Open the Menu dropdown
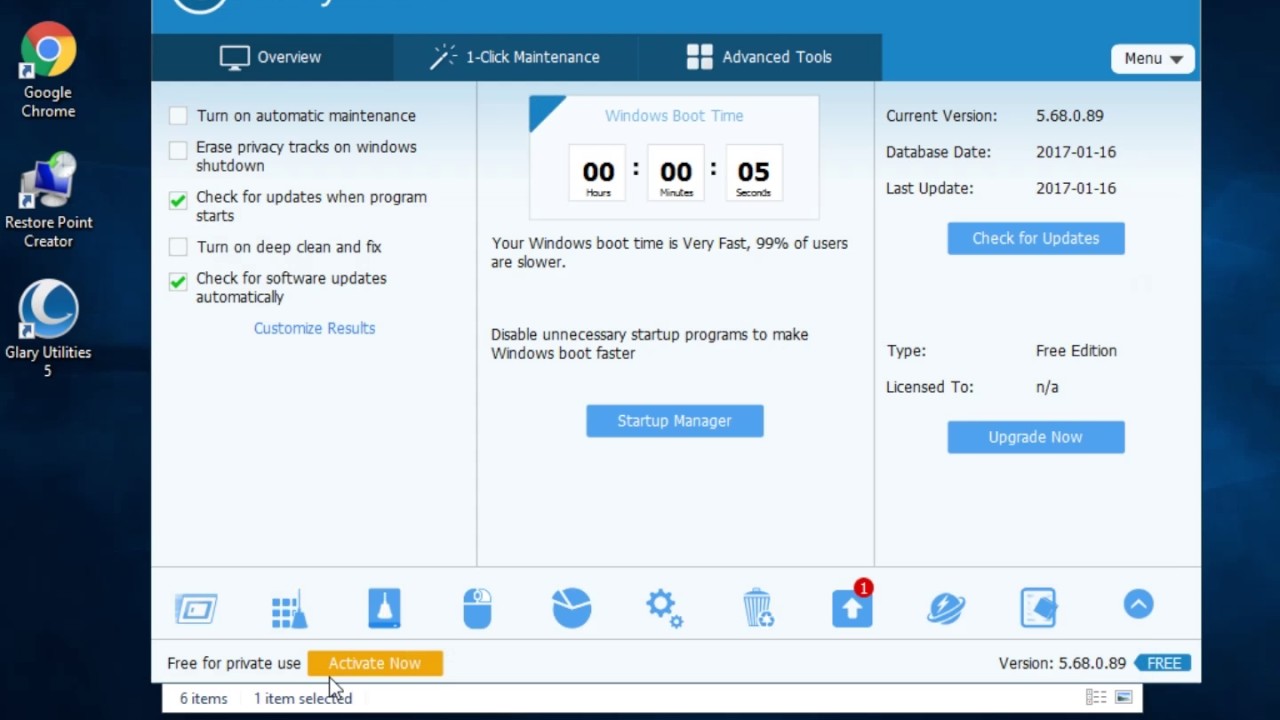Image resolution: width=1280 pixels, height=720 pixels. [x=1152, y=58]
